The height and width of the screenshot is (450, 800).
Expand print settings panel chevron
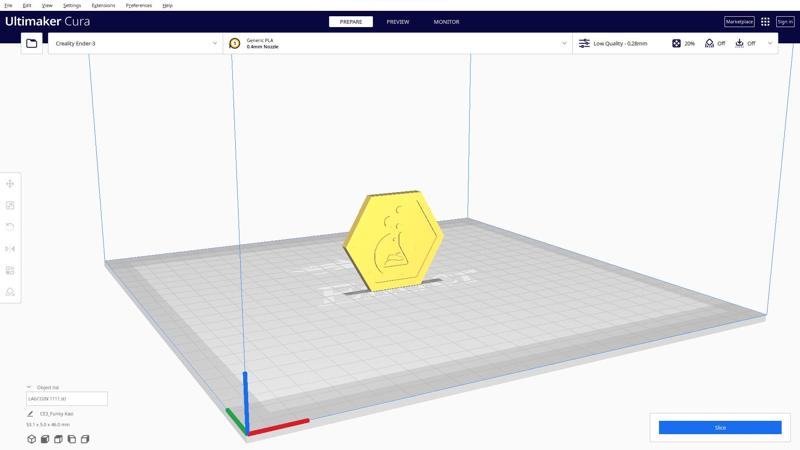point(770,43)
